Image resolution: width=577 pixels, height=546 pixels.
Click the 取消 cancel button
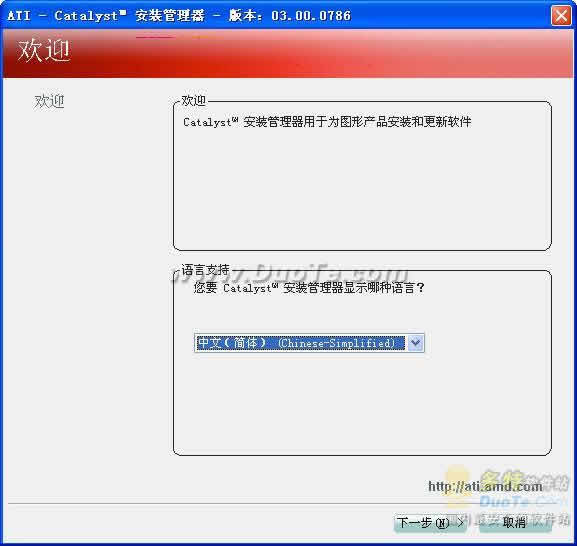point(514,522)
